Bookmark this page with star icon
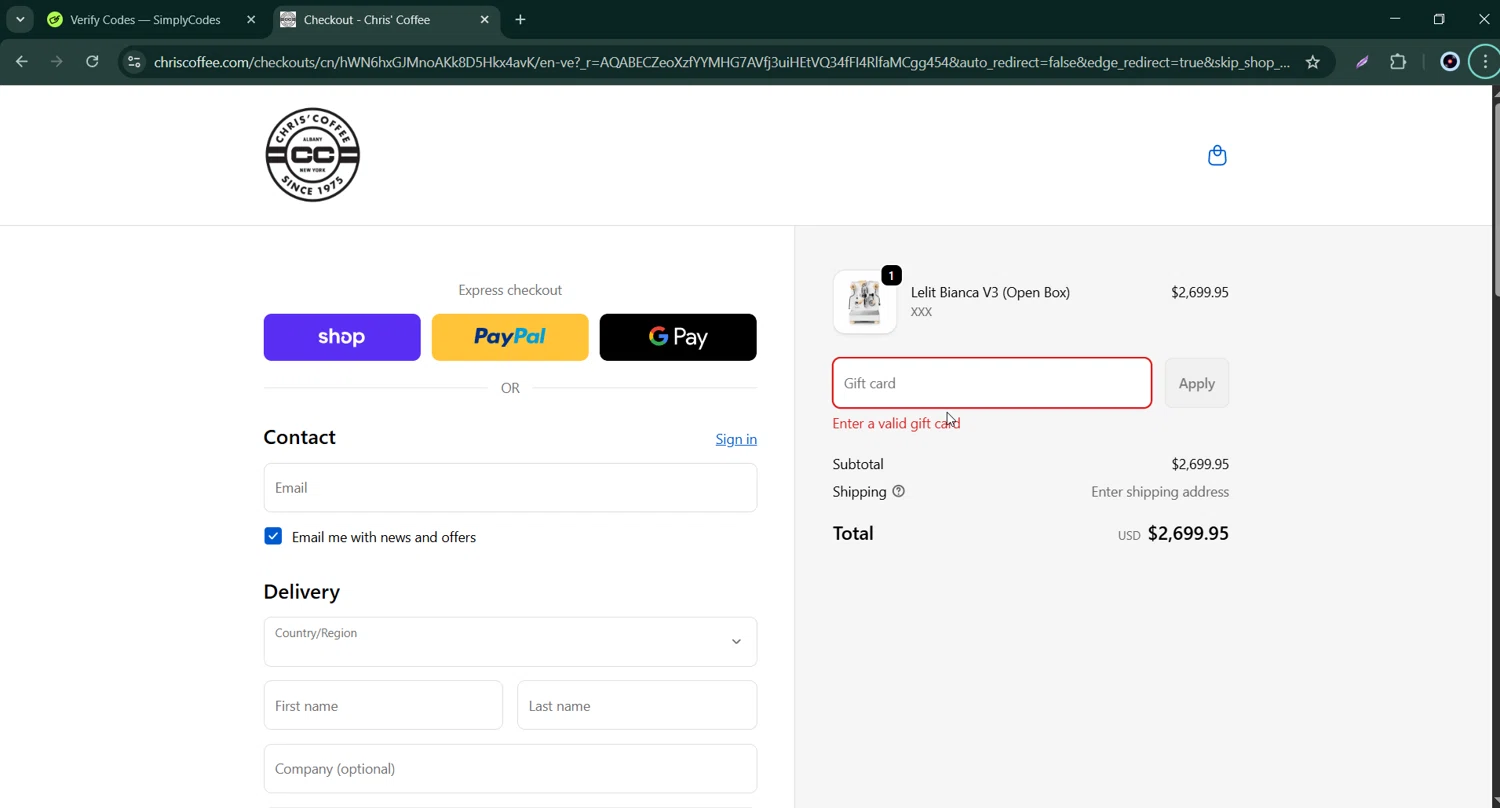The image size is (1500, 808). point(1313,62)
